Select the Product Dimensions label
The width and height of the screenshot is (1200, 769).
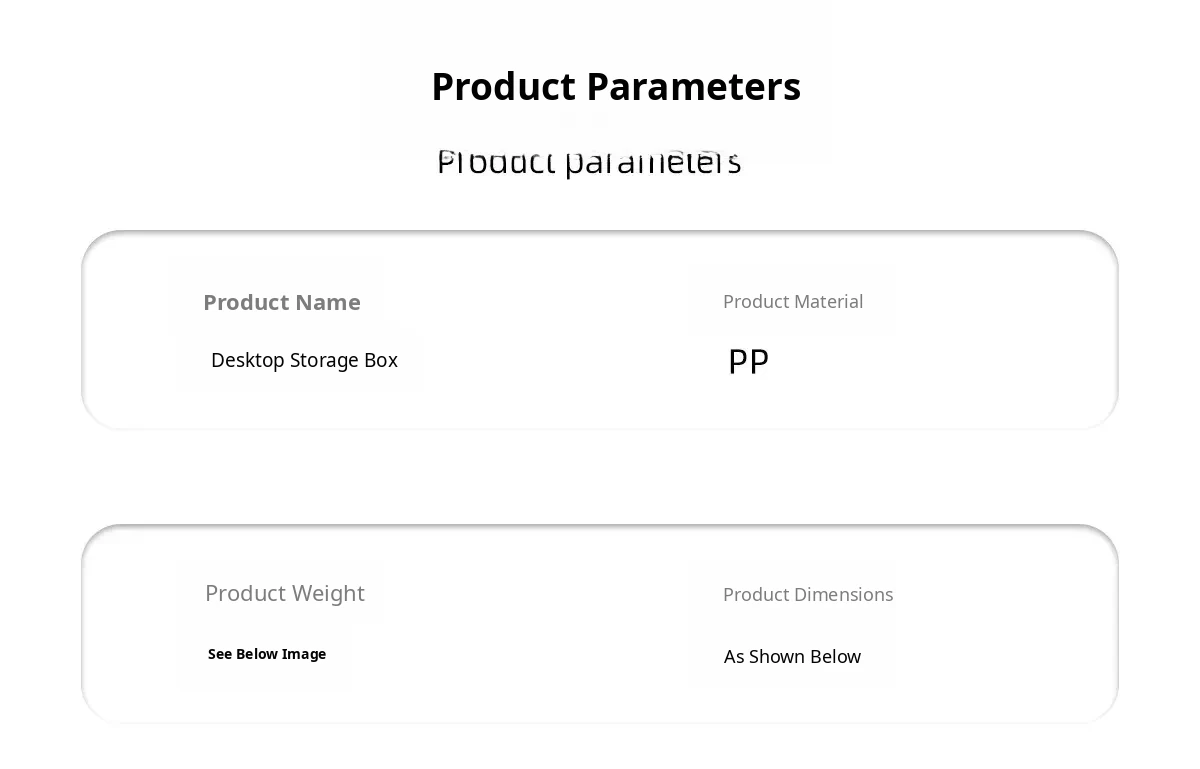(807, 594)
